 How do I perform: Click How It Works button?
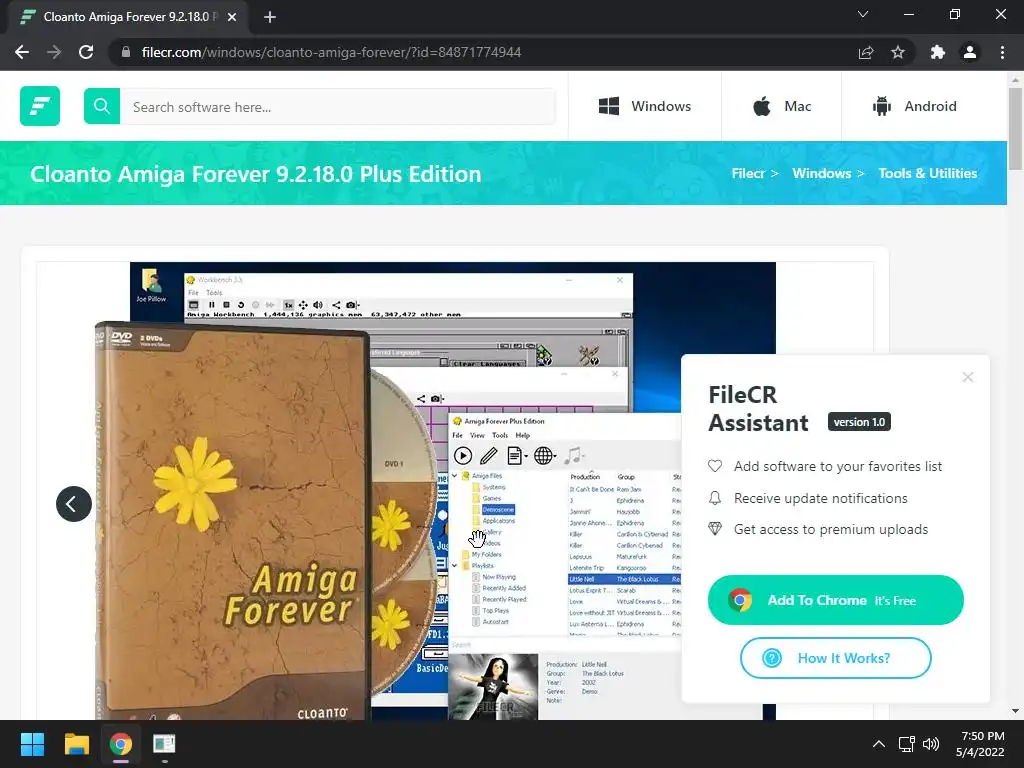pyautogui.click(x=835, y=658)
